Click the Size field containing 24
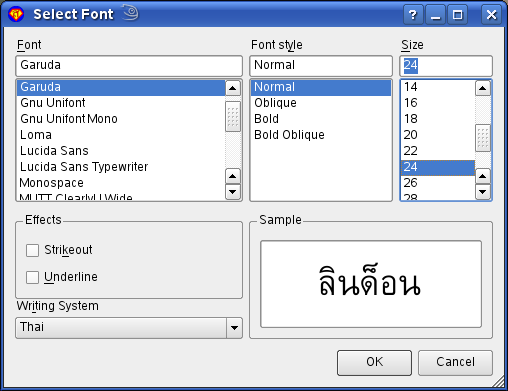The width and height of the screenshot is (508, 391). [446, 66]
